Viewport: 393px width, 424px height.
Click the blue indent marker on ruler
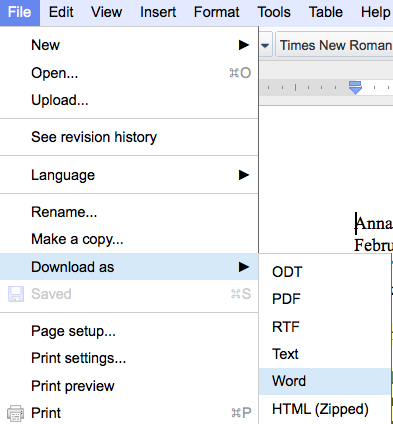coord(355,88)
